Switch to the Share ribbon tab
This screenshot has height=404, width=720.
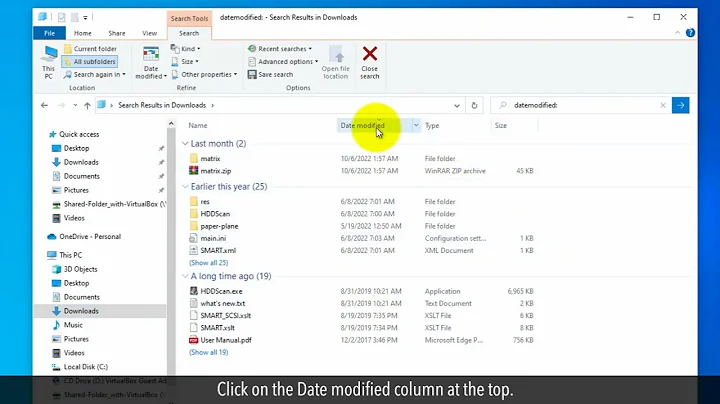(117, 33)
